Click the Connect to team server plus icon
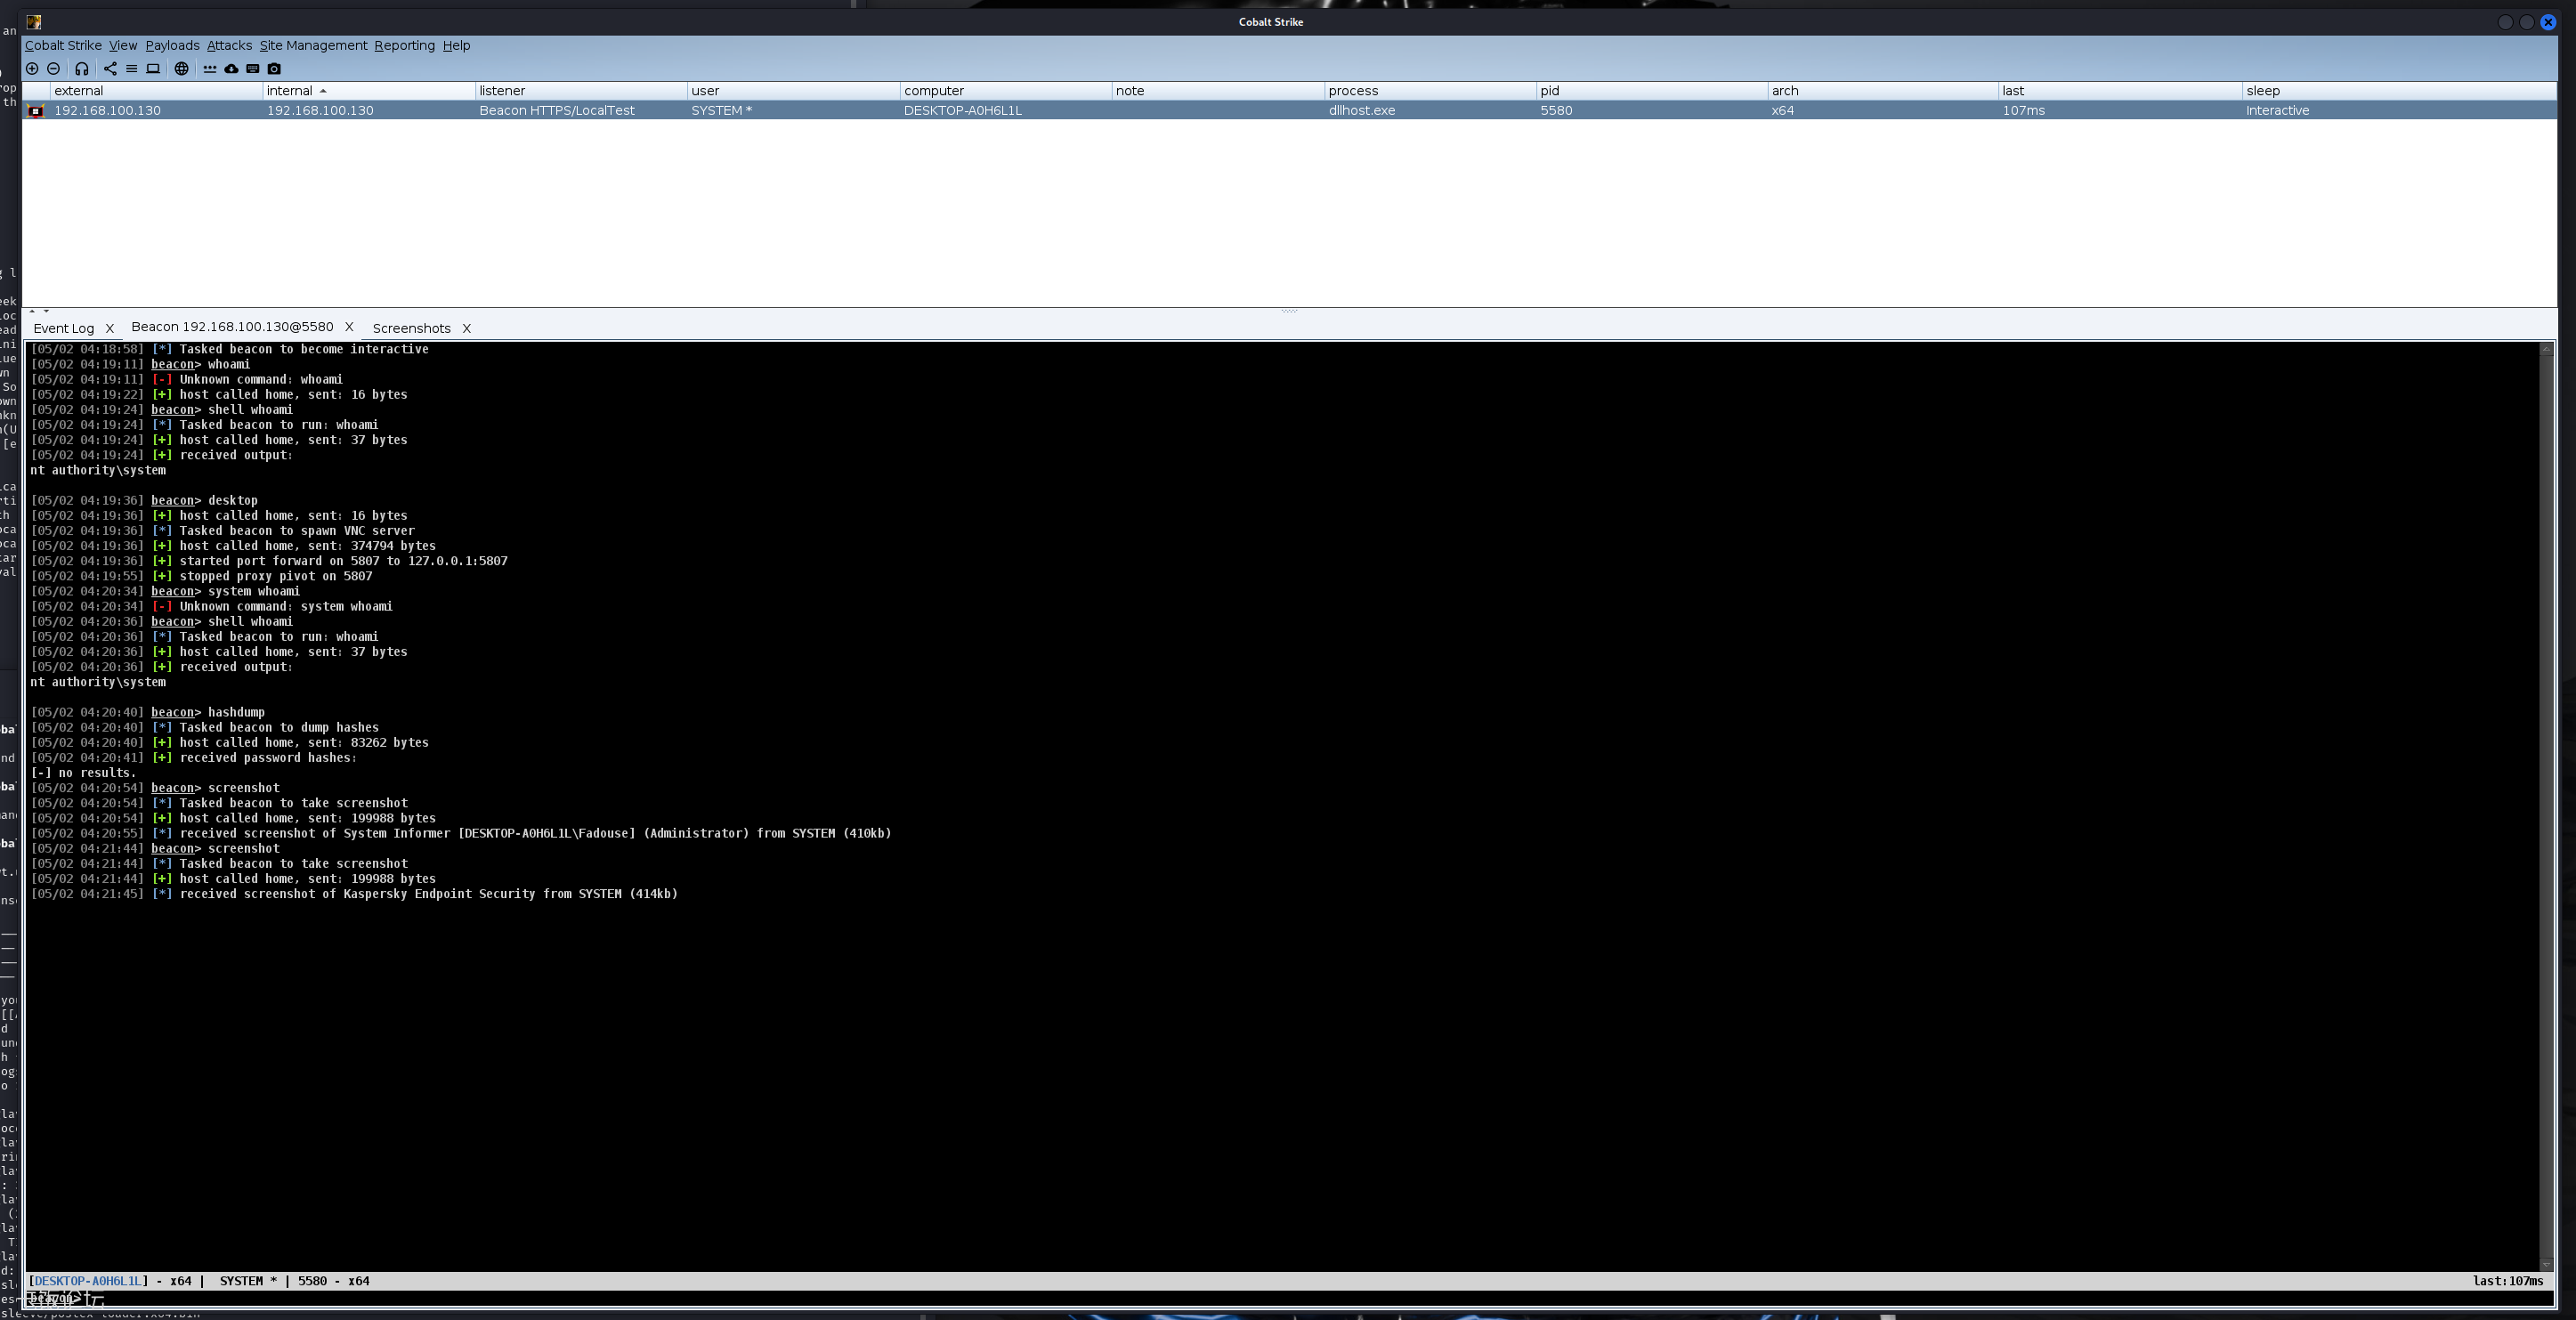 tap(32, 69)
